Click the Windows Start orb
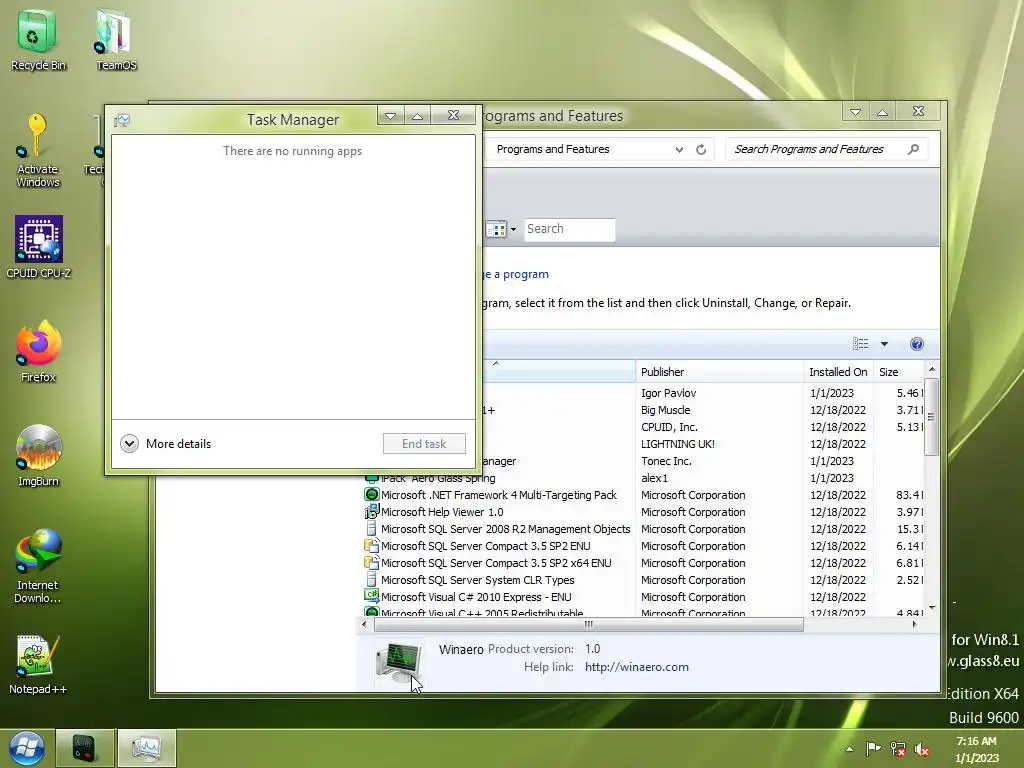The width and height of the screenshot is (1024, 768). coord(27,748)
